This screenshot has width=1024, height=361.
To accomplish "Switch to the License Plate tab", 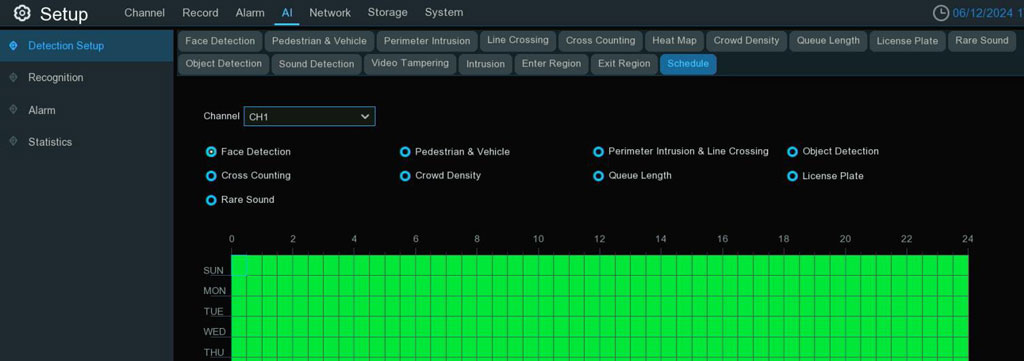I will tap(907, 41).
